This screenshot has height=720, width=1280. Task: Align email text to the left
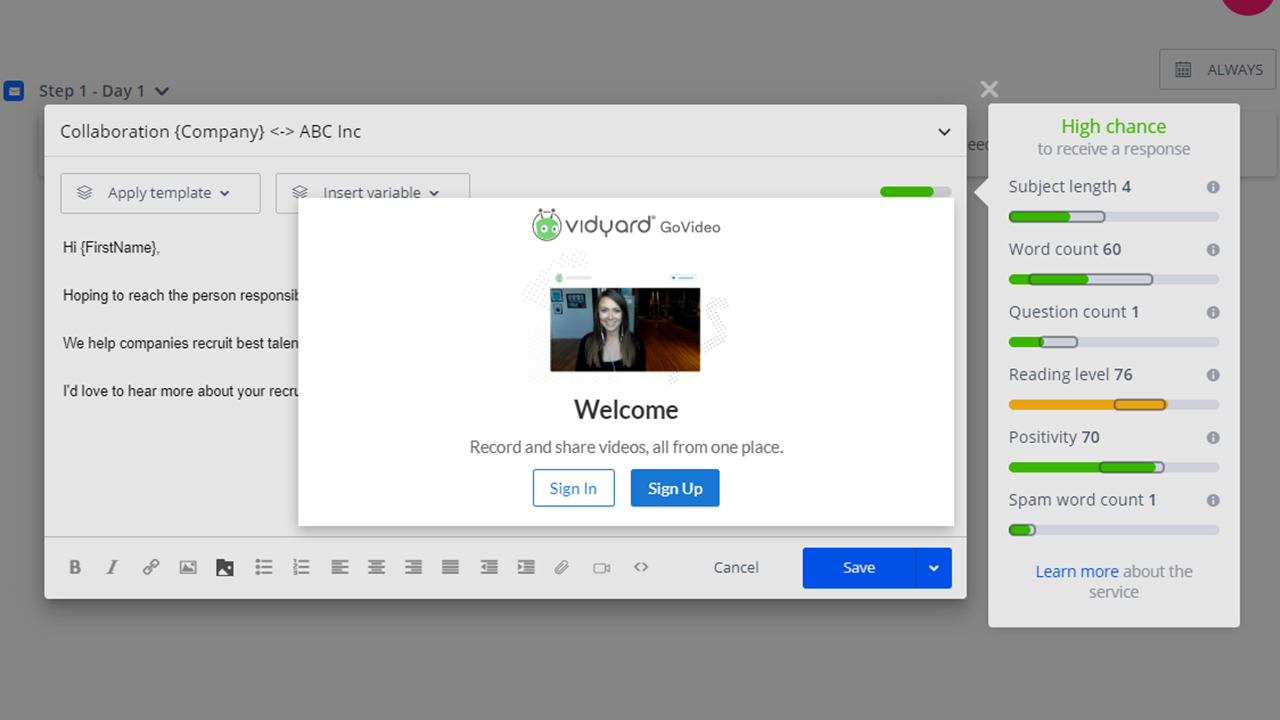point(340,567)
